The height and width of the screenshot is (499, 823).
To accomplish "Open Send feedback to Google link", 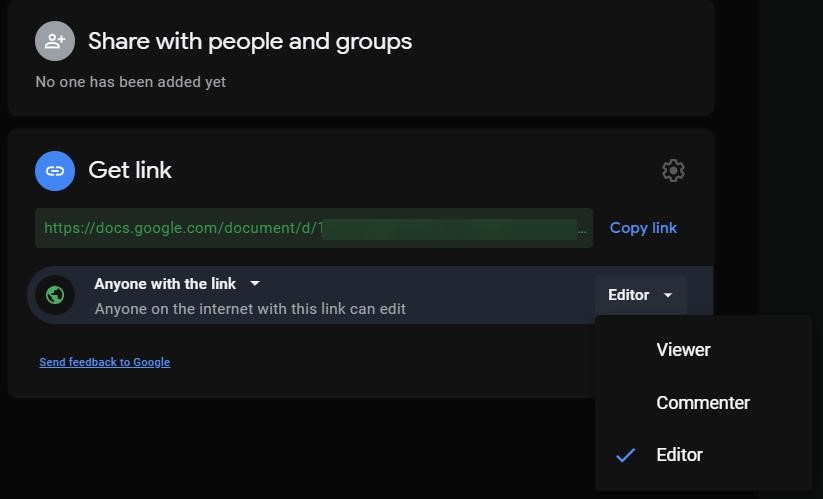I will click(x=104, y=362).
